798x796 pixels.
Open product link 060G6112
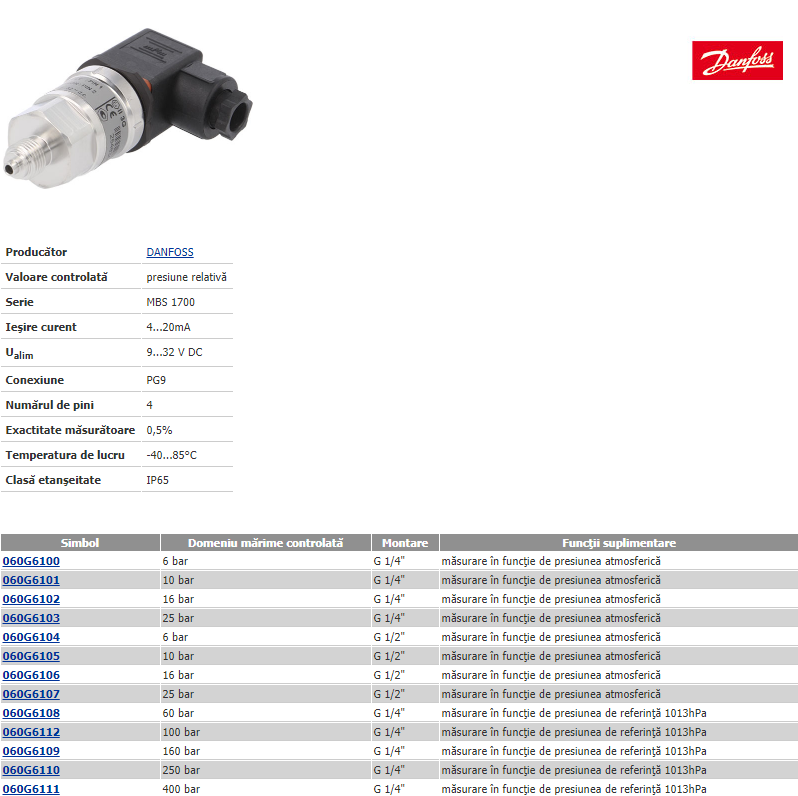31,732
